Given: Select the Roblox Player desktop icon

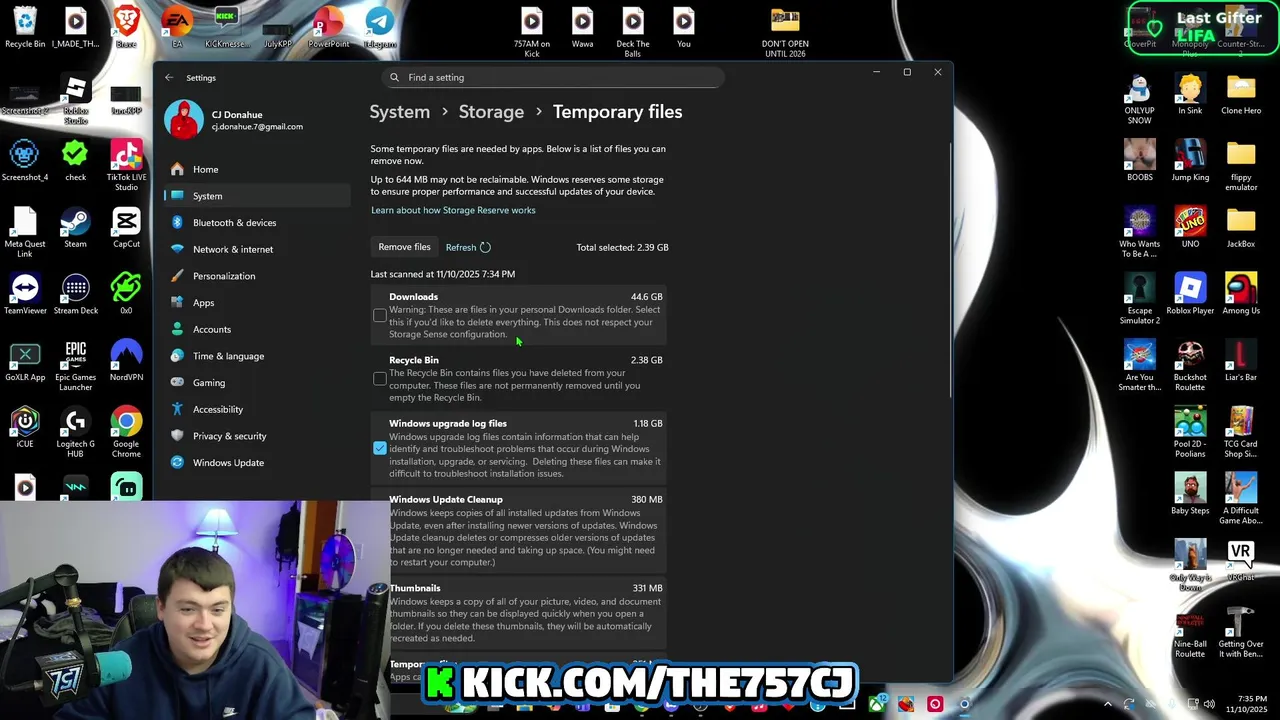Looking at the screenshot, I should (1190, 295).
